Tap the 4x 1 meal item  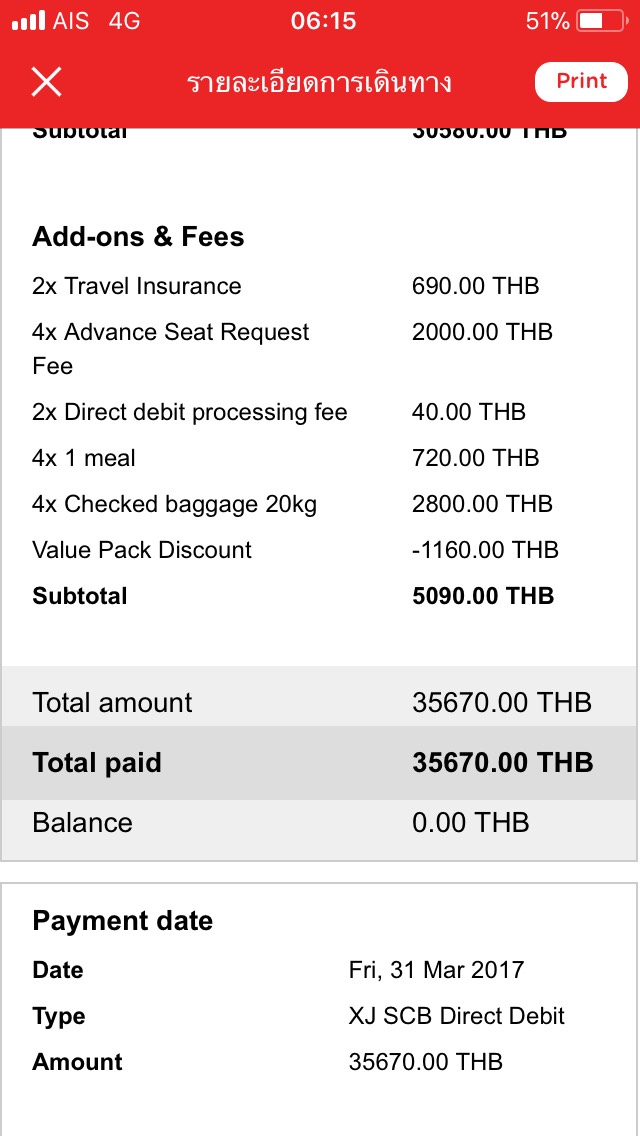pyautogui.click(x=320, y=458)
